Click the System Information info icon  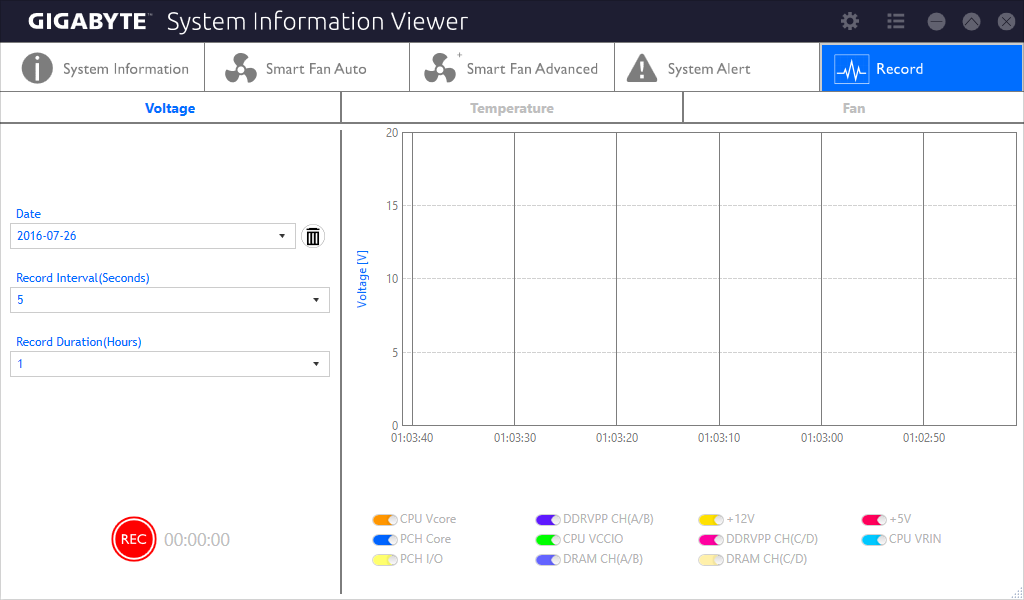click(37, 69)
